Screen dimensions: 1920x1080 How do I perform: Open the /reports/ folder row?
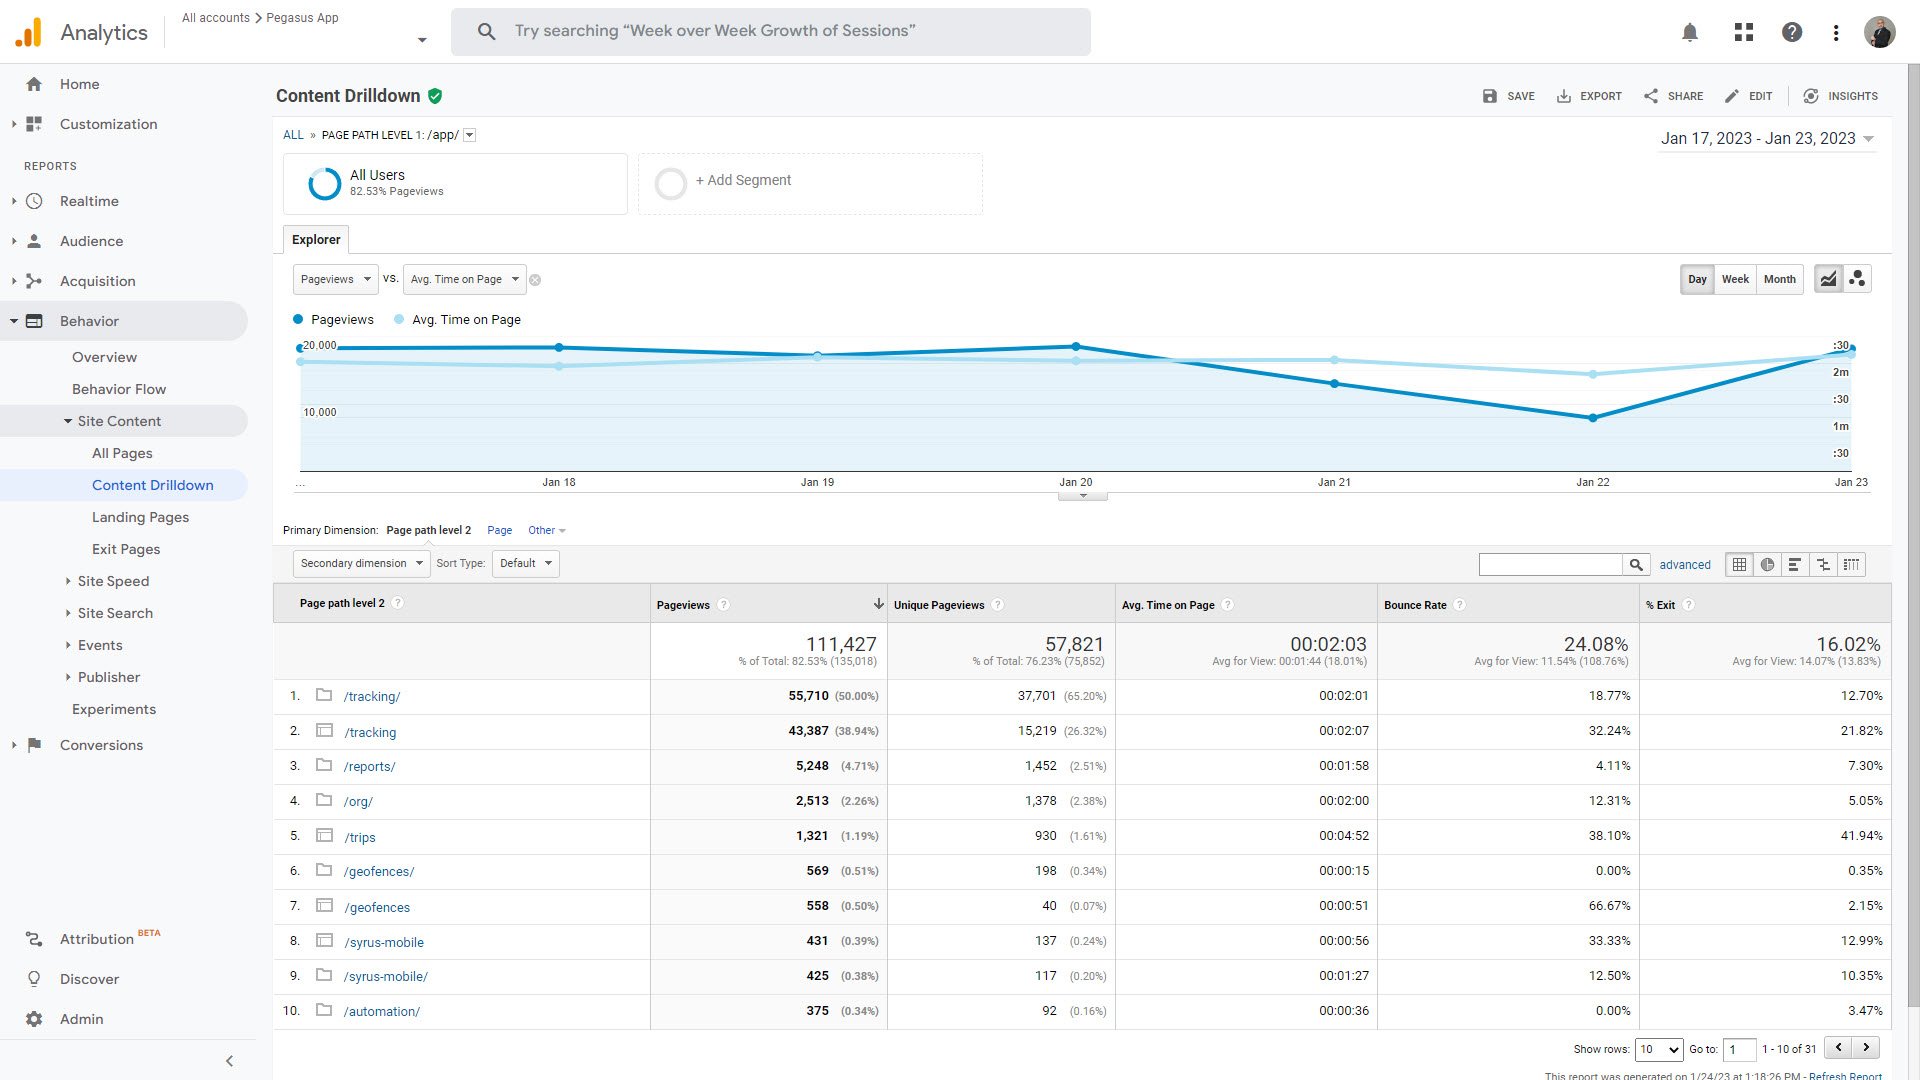(x=370, y=767)
